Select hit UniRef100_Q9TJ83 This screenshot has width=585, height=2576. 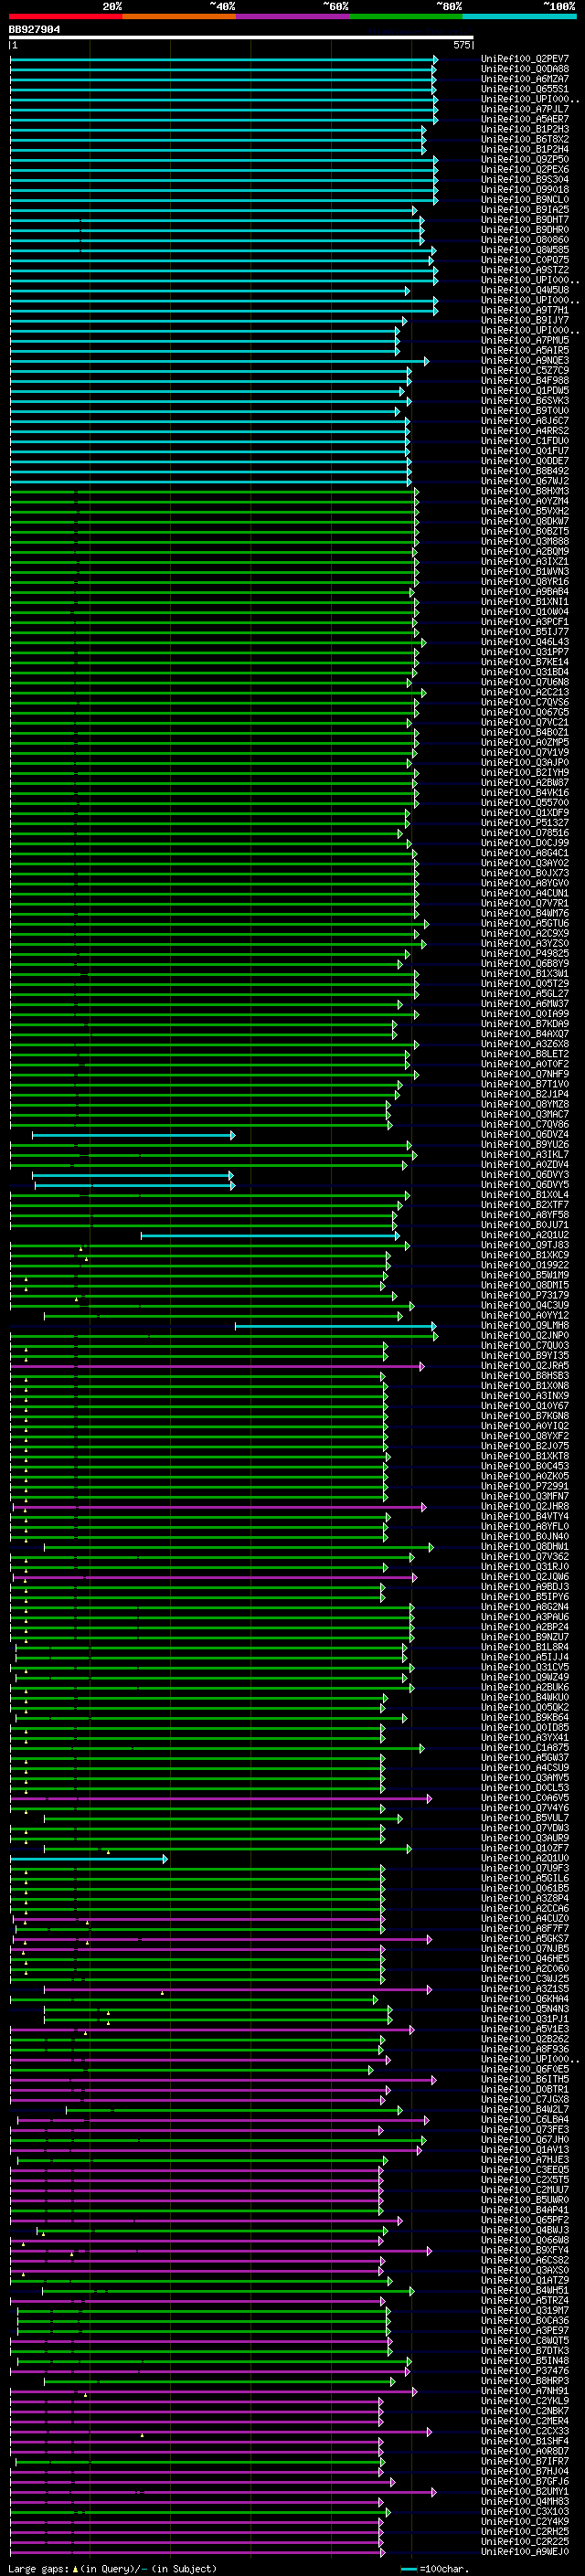524,1245
